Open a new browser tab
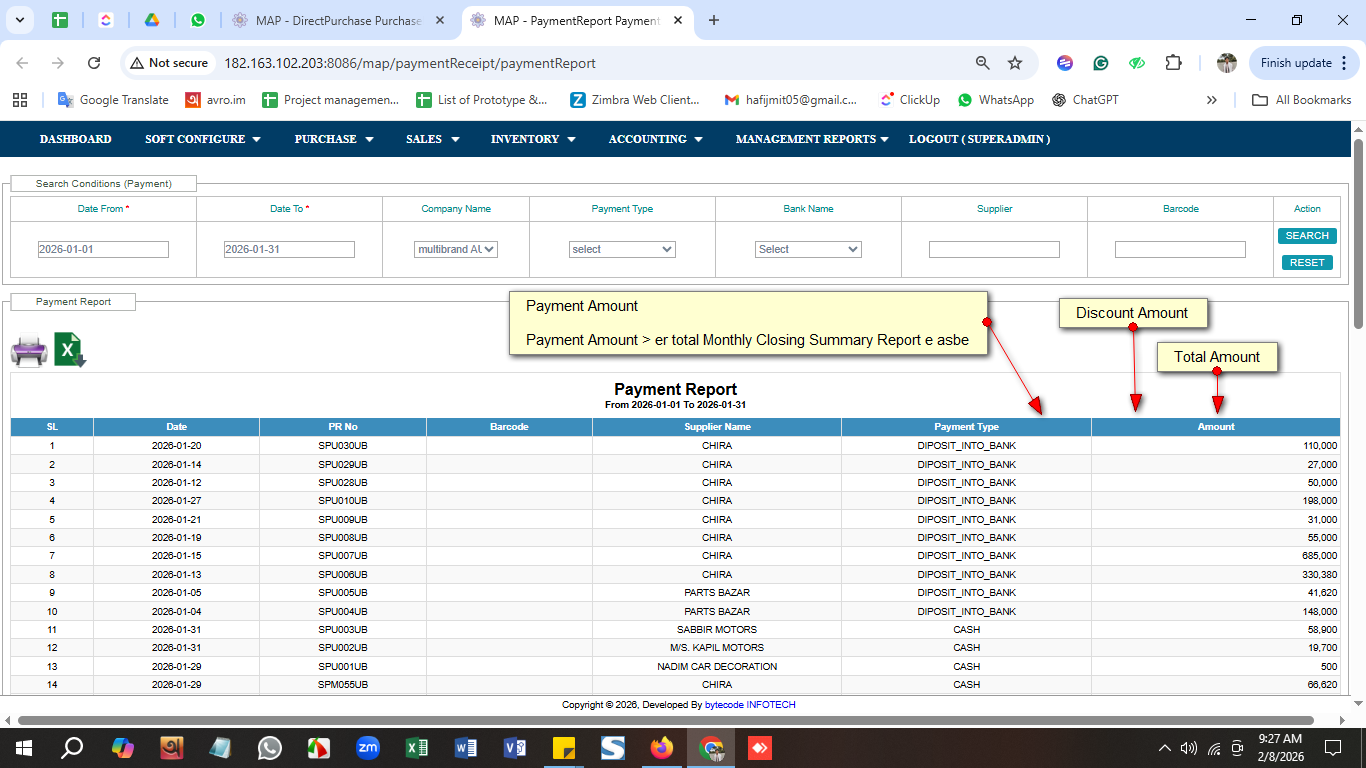 (714, 20)
